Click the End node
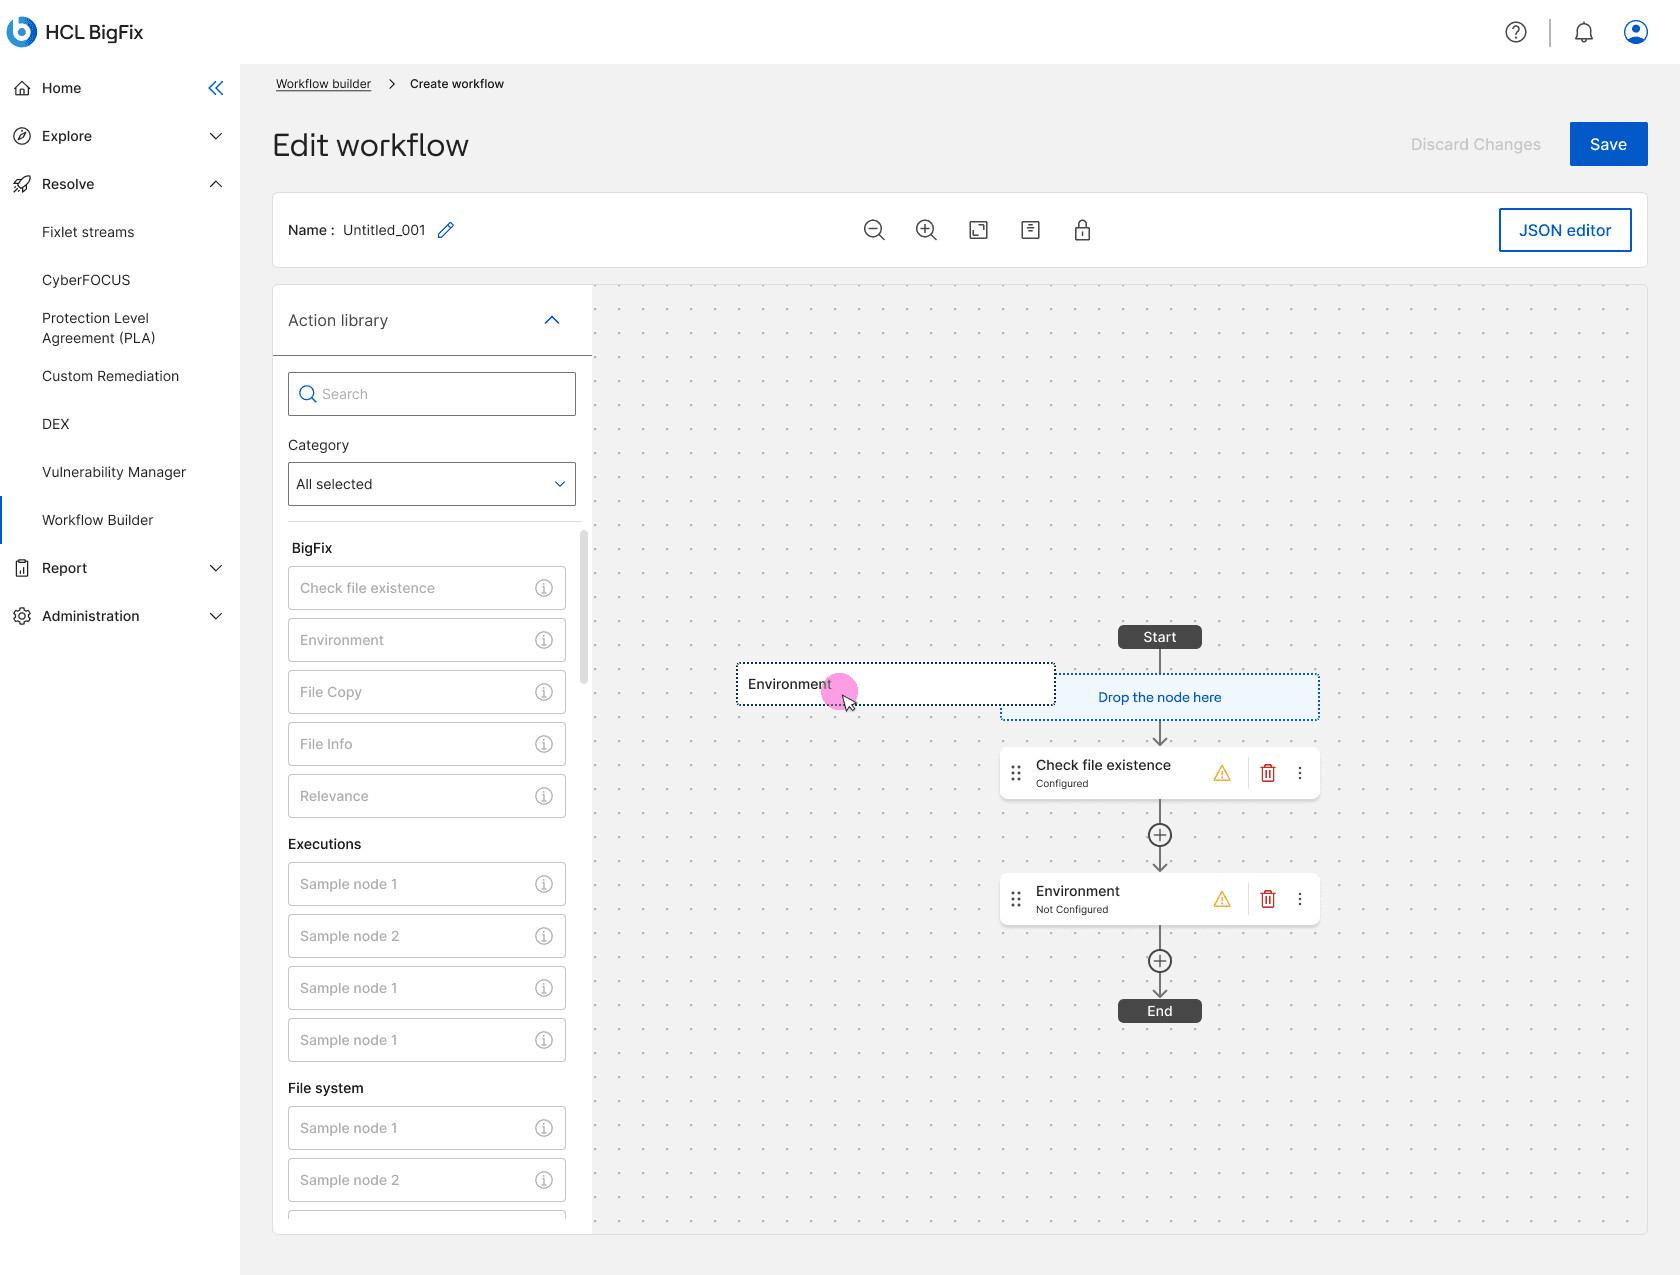 (x=1160, y=1011)
